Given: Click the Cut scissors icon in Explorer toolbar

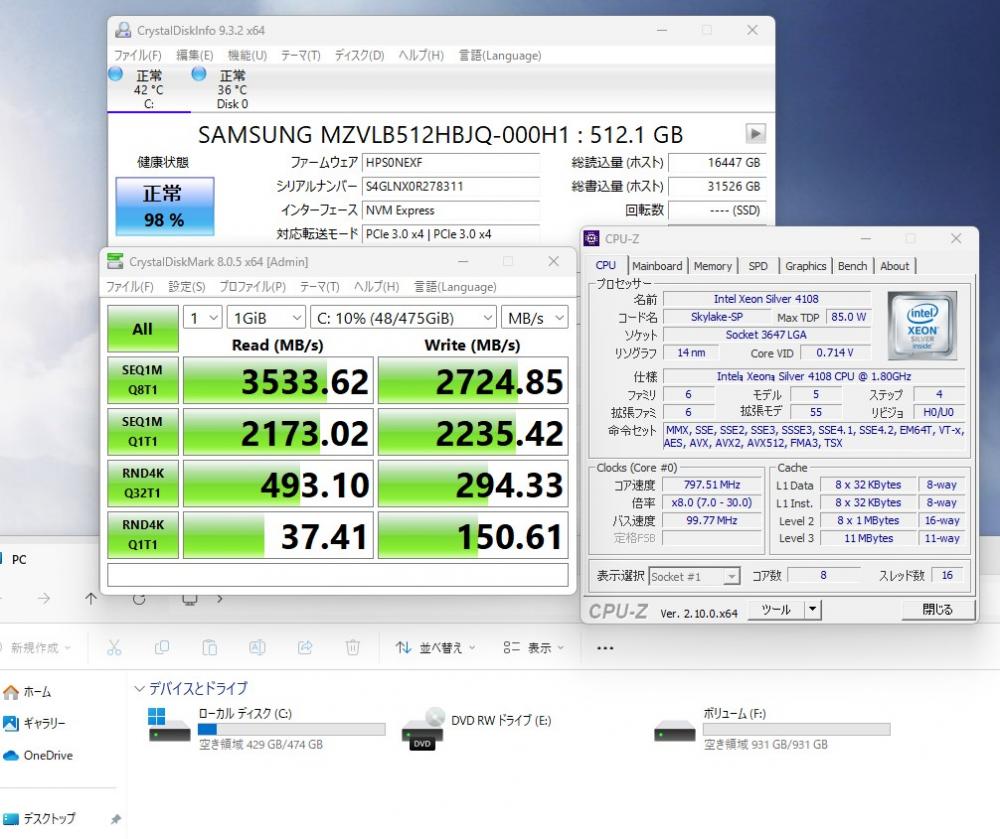Looking at the screenshot, I should pos(114,648).
